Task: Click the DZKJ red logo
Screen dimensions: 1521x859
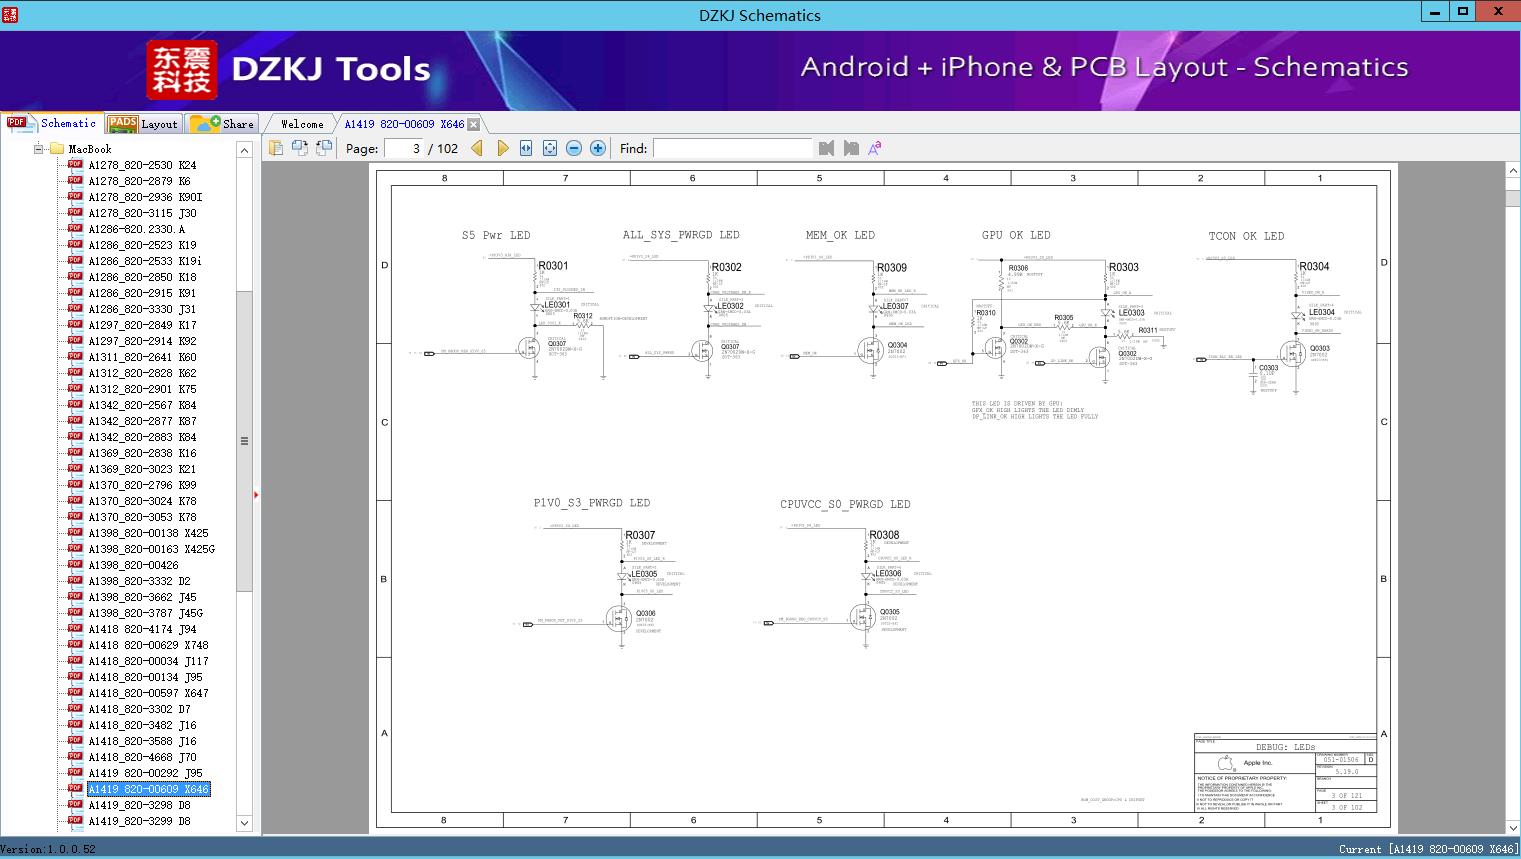Action: 182,70
